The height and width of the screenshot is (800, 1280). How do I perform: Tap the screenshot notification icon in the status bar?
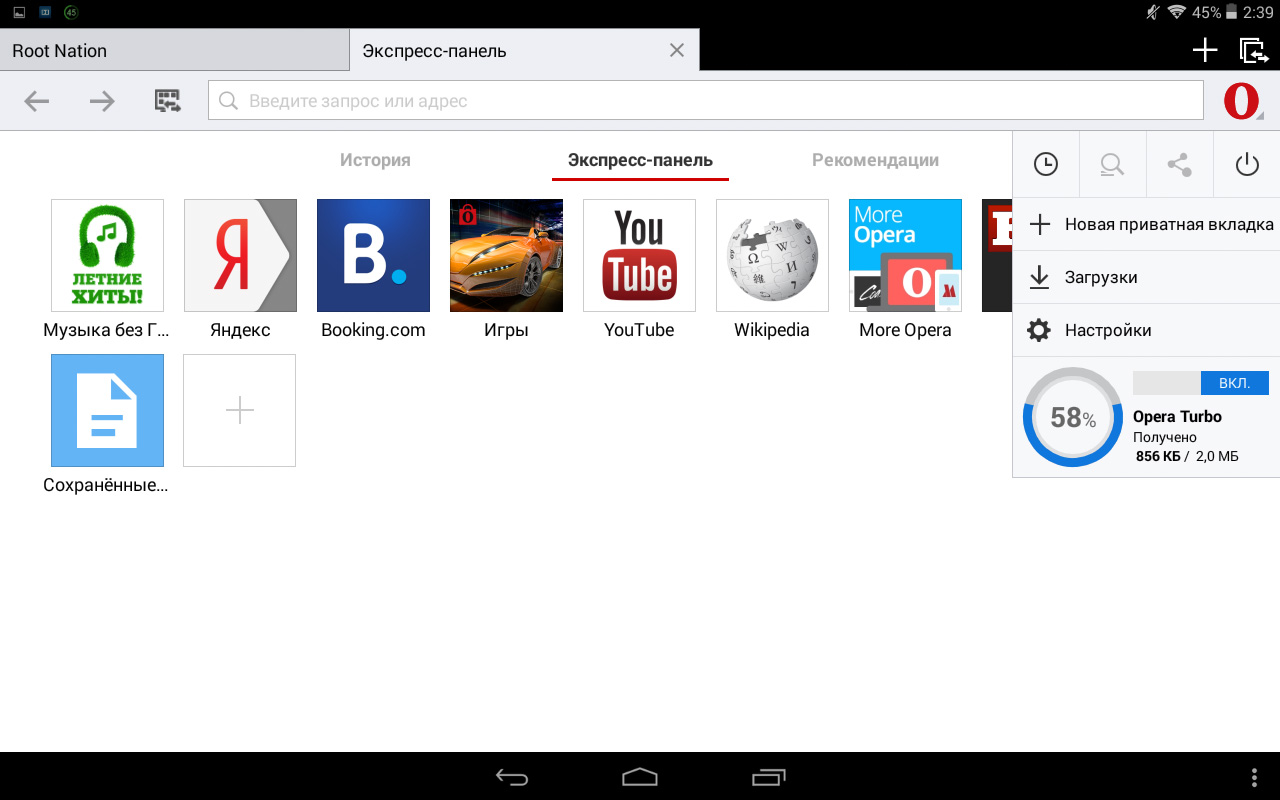(x=19, y=12)
